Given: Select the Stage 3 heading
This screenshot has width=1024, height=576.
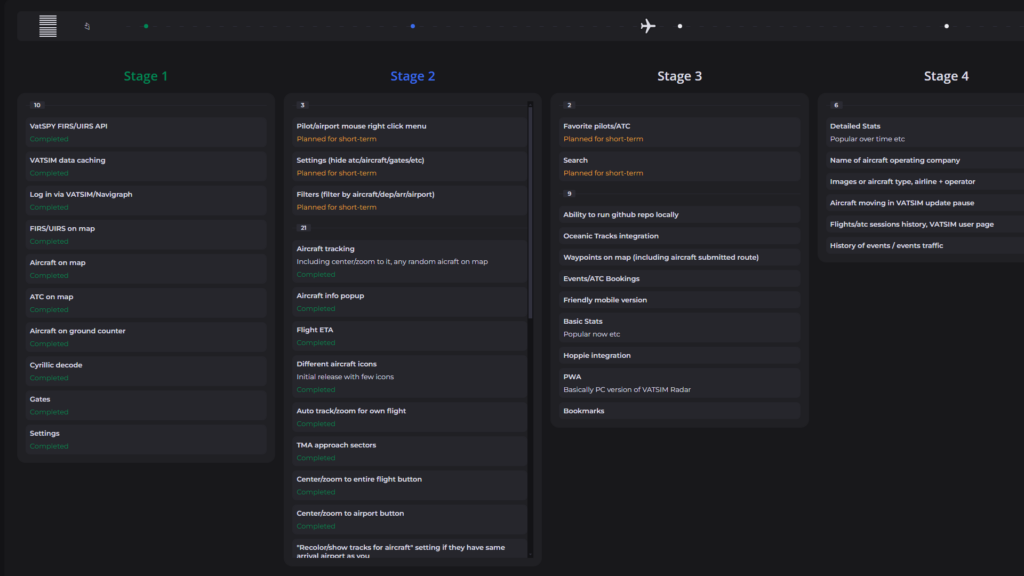Looking at the screenshot, I should click(679, 76).
